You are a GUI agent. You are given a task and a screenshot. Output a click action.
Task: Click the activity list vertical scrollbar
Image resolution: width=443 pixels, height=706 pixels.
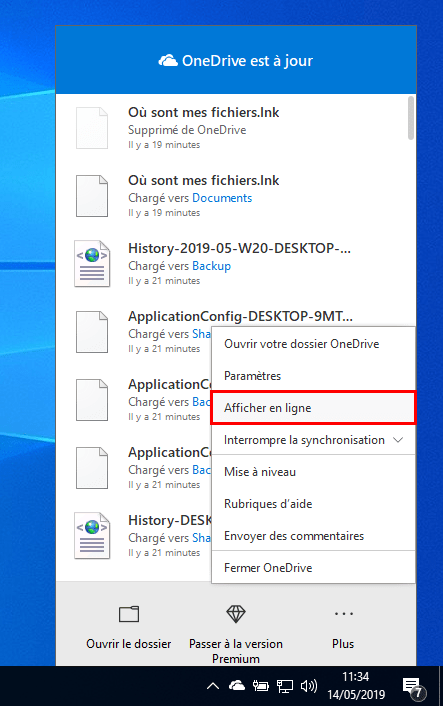pos(411,118)
